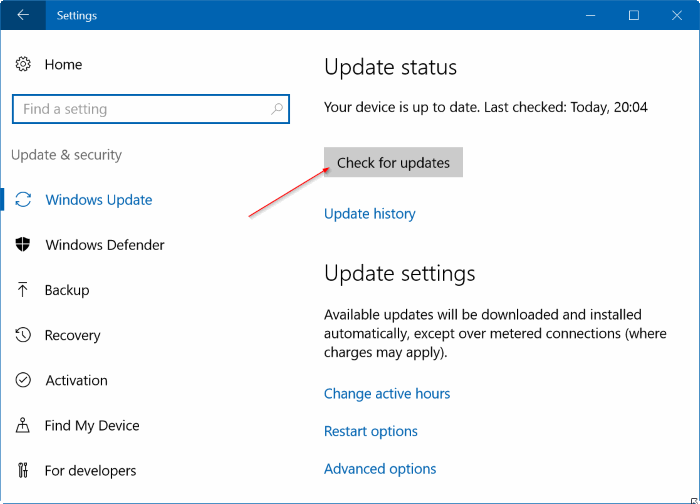Click the Windows Update sync icon
The width and height of the screenshot is (700, 504).
tap(23, 200)
